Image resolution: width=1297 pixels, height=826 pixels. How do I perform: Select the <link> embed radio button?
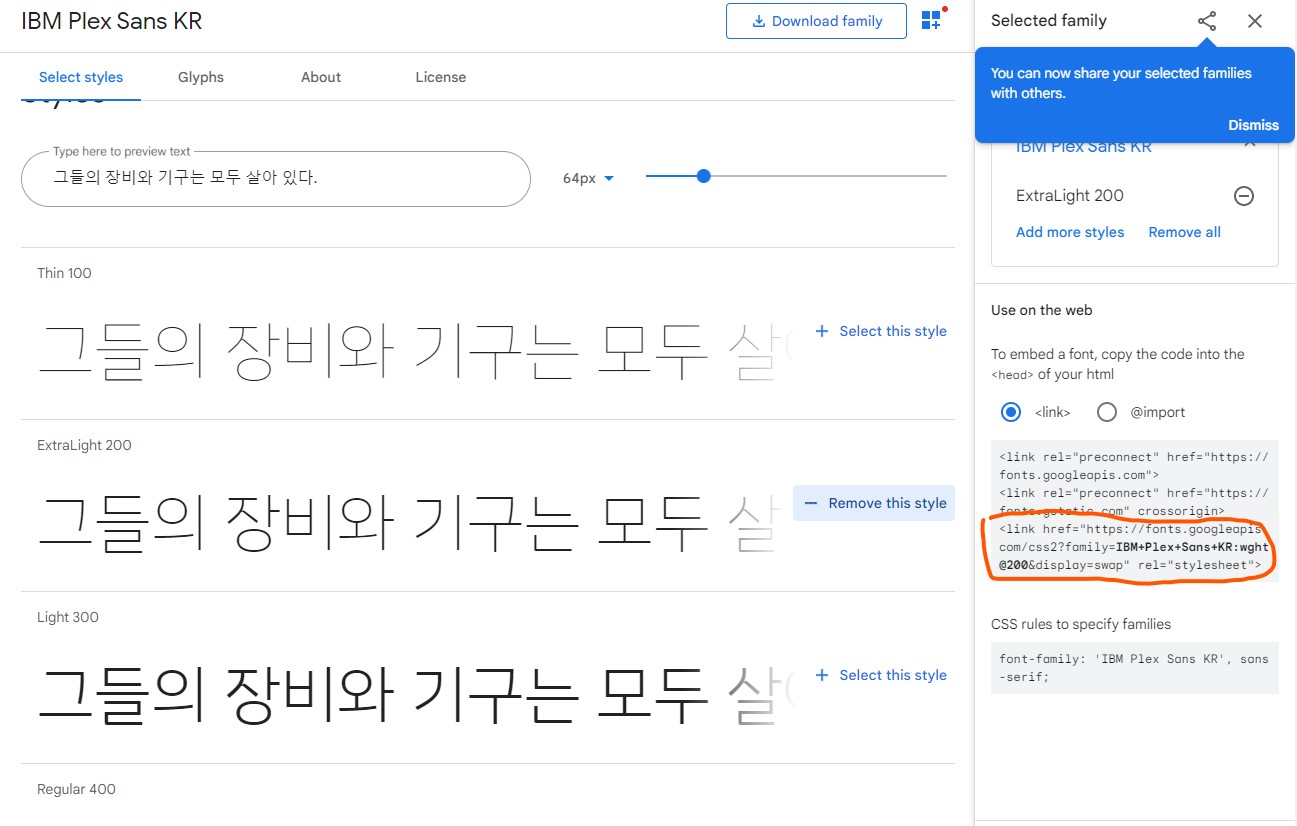[x=1011, y=412]
